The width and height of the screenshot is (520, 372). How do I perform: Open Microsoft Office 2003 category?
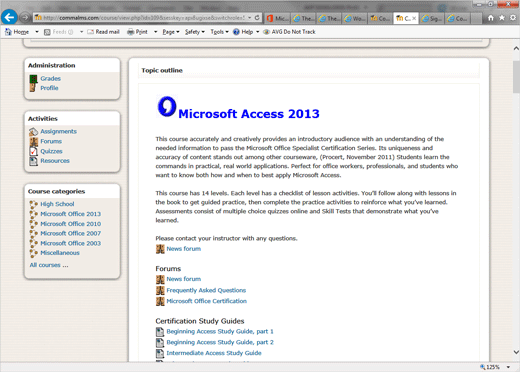(x=71, y=243)
